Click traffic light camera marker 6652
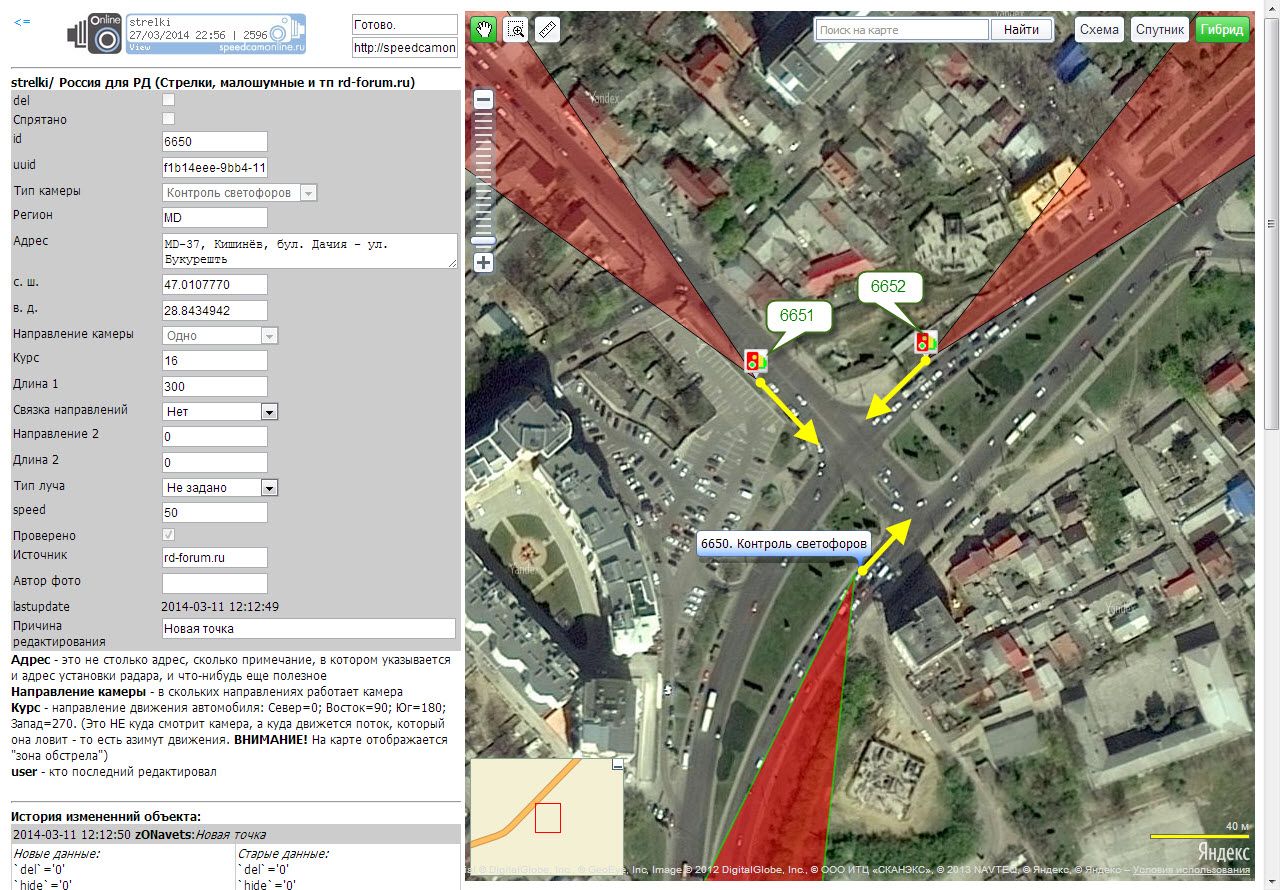 point(927,341)
